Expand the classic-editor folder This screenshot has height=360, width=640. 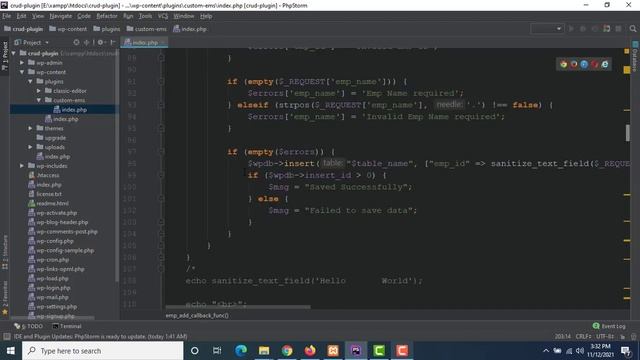[38, 91]
